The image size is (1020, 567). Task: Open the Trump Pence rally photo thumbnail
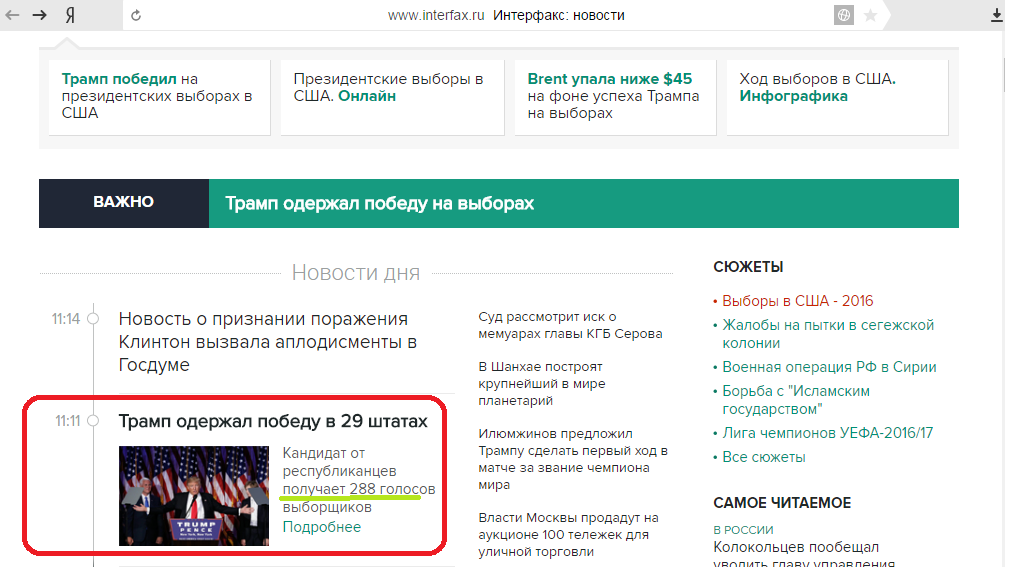point(194,495)
